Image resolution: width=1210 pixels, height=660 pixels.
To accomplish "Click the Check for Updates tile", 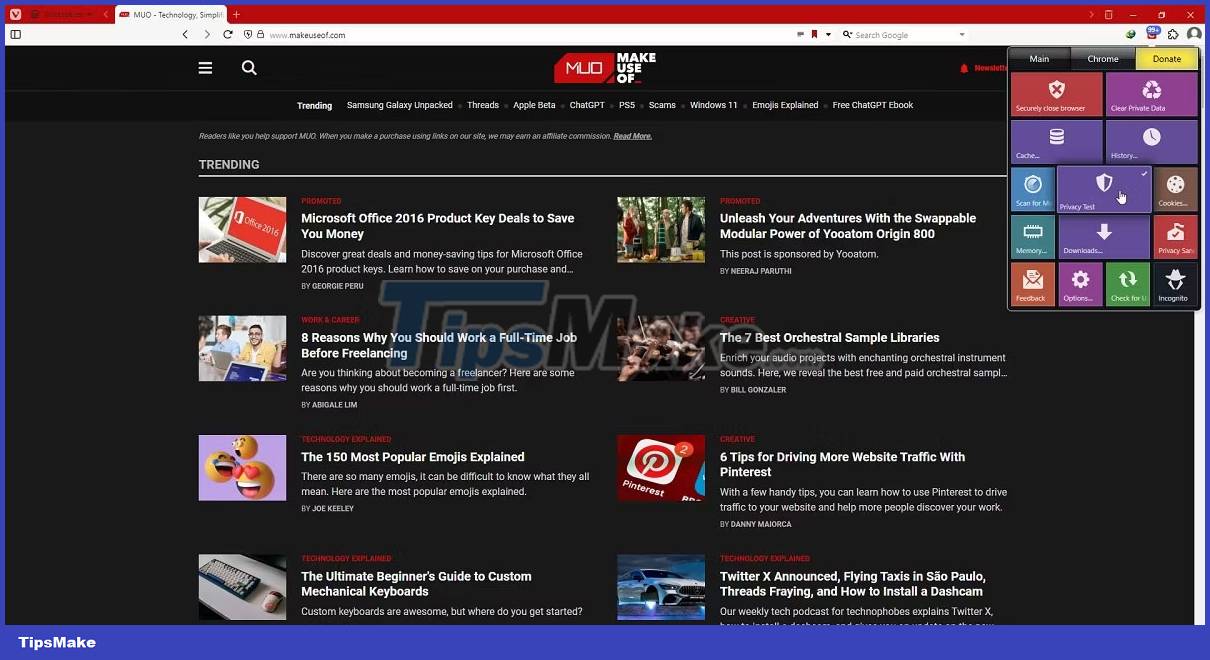I will 1128,284.
